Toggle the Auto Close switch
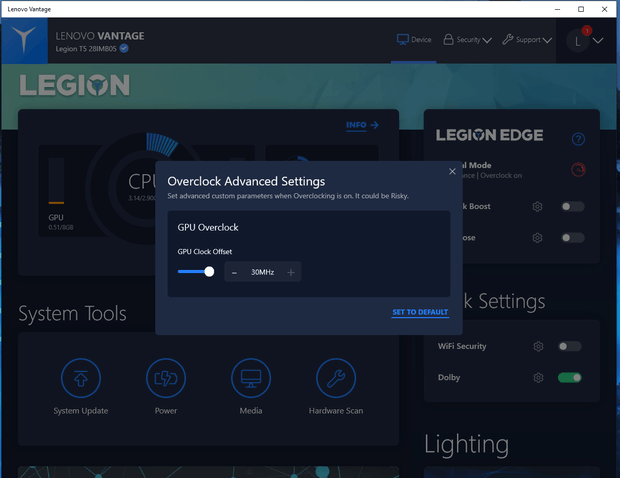 [x=573, y=238]
